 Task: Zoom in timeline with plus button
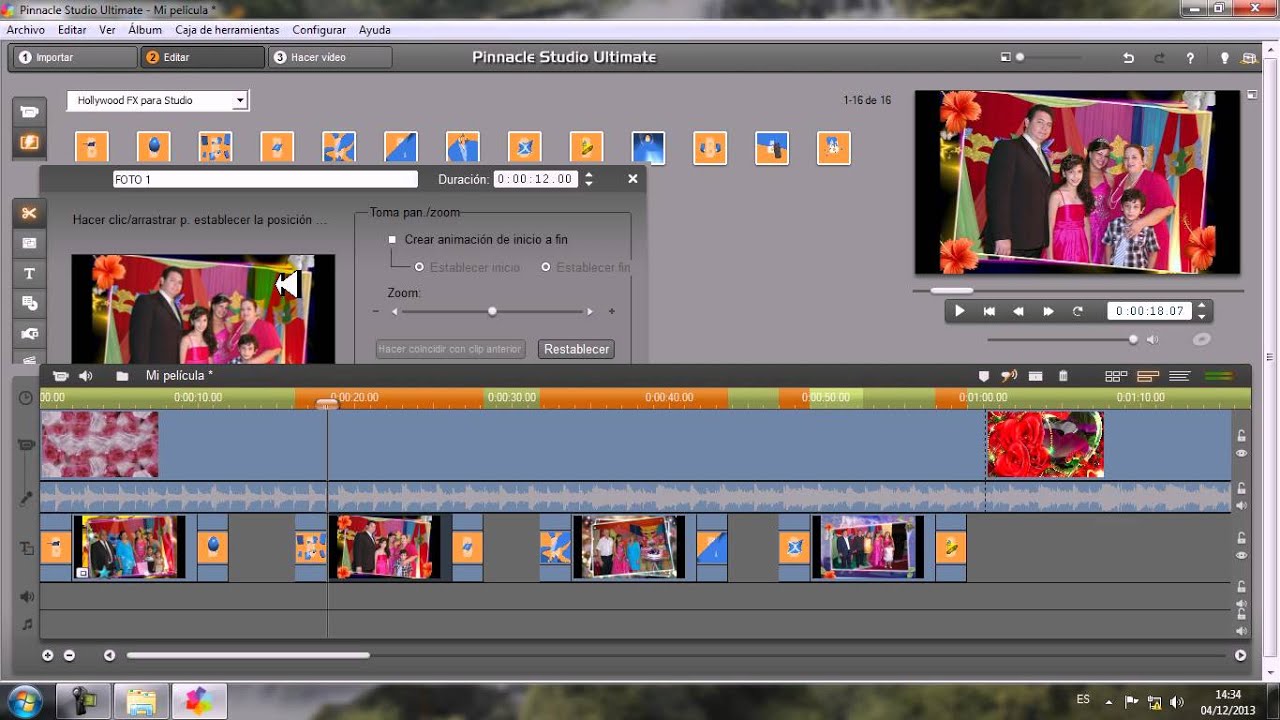[x=47, y=655]
